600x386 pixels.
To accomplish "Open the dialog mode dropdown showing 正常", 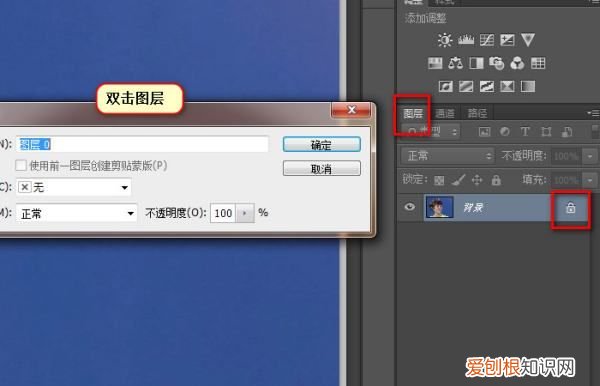I will 76,213.
